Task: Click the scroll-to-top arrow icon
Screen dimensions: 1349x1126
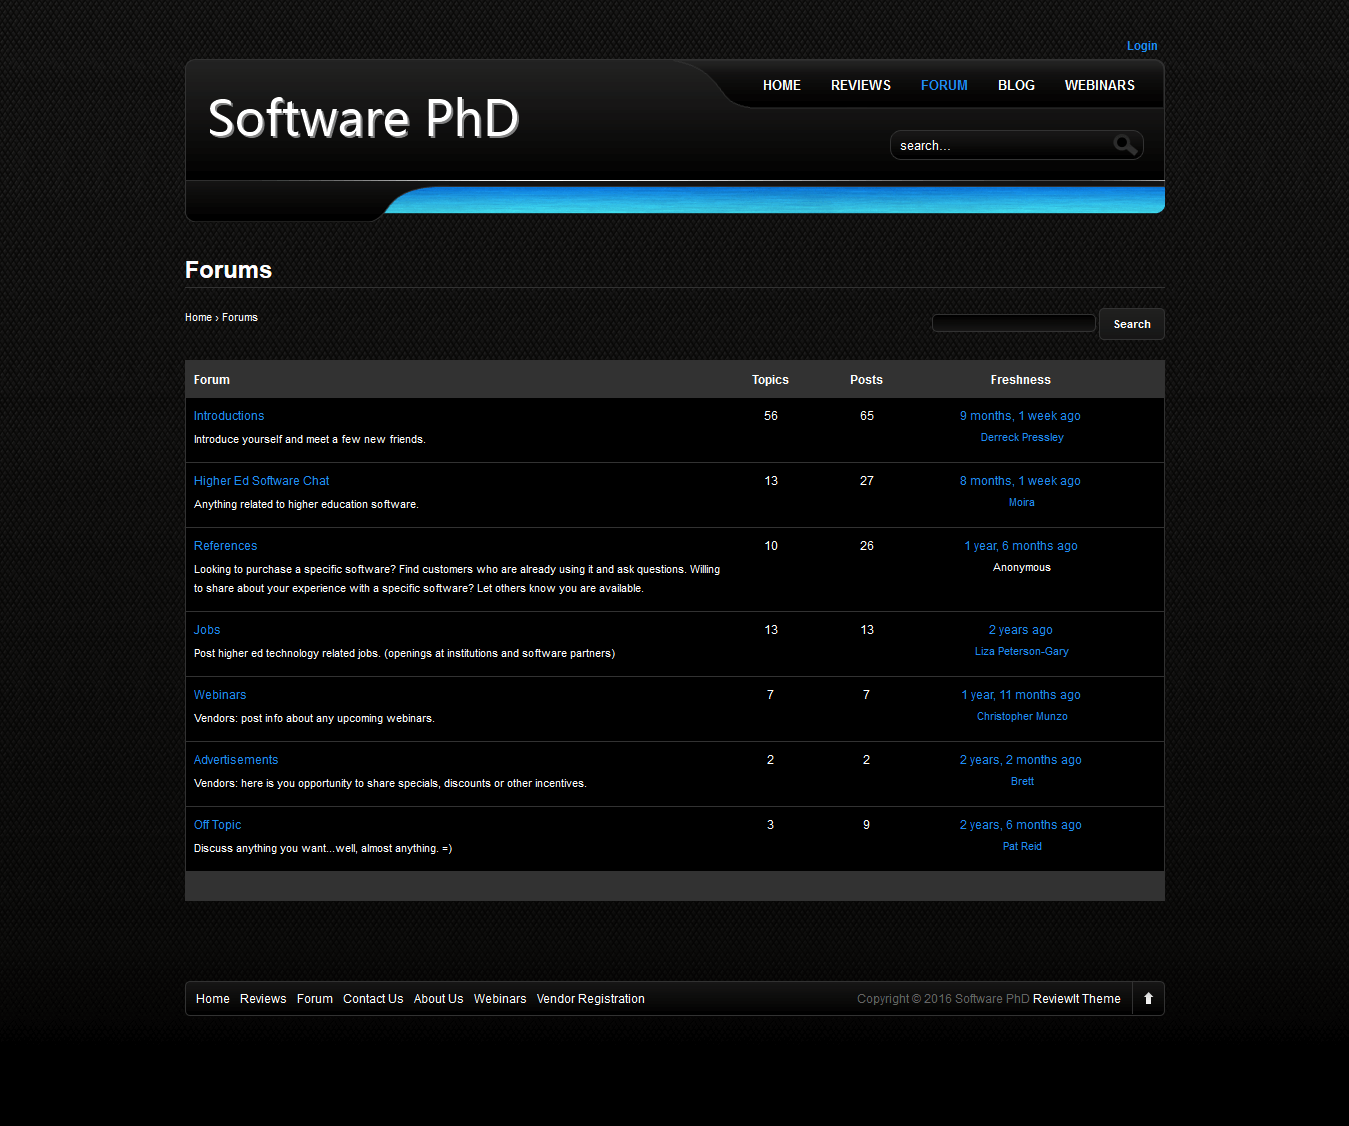Action: tap(1148, 998)
